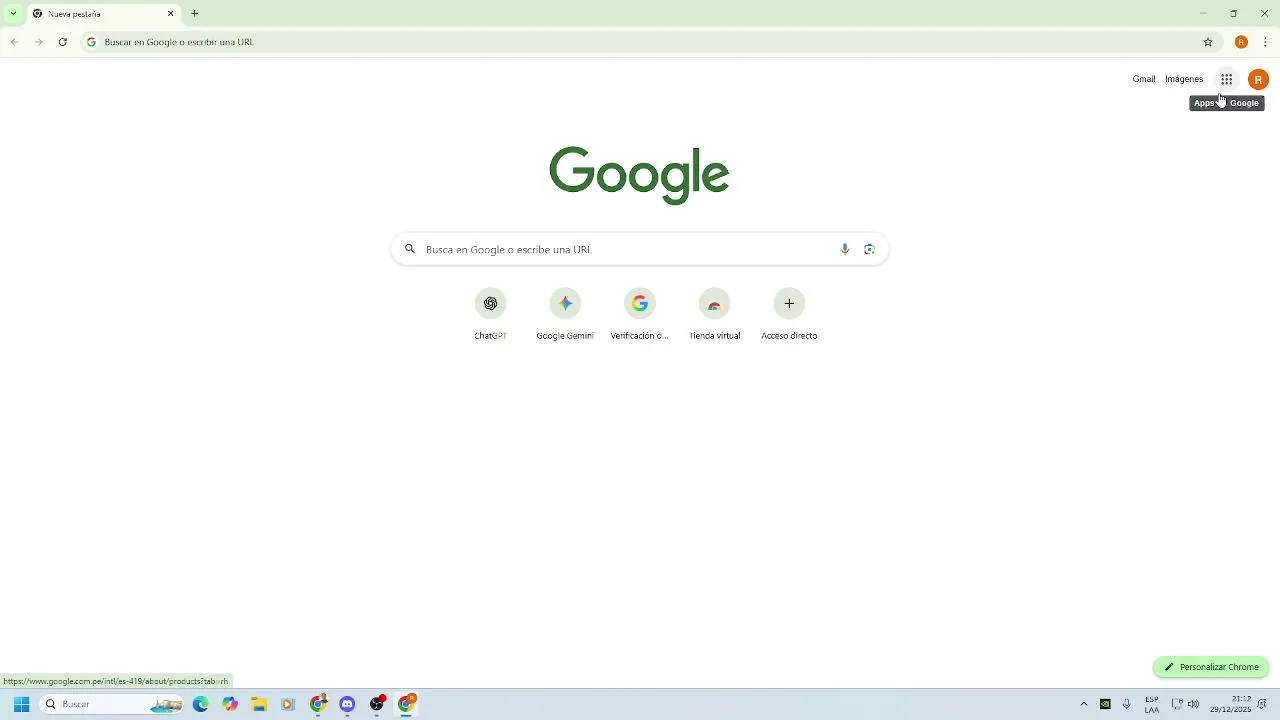
Task: Open the ChatGPT shortcut
Action: [490, 314]
